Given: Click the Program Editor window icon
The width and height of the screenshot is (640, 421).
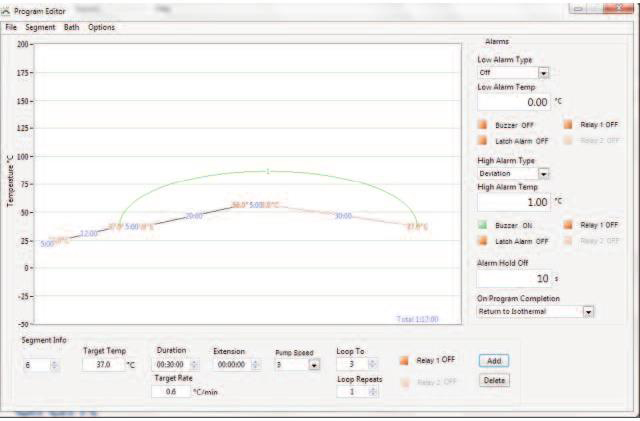Looking at the screenshot, I should pyautogui.click(x=8, y=10).
